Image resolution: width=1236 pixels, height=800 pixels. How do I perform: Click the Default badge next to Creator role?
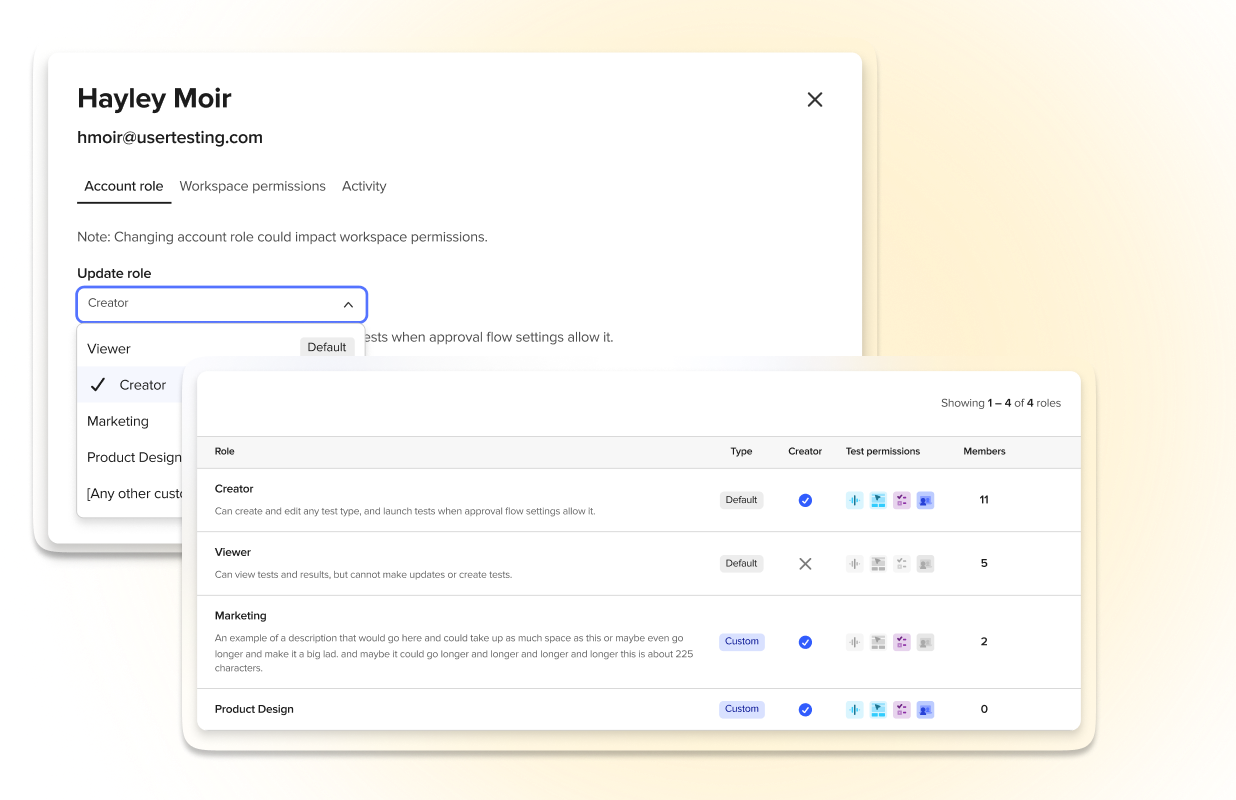741,499
